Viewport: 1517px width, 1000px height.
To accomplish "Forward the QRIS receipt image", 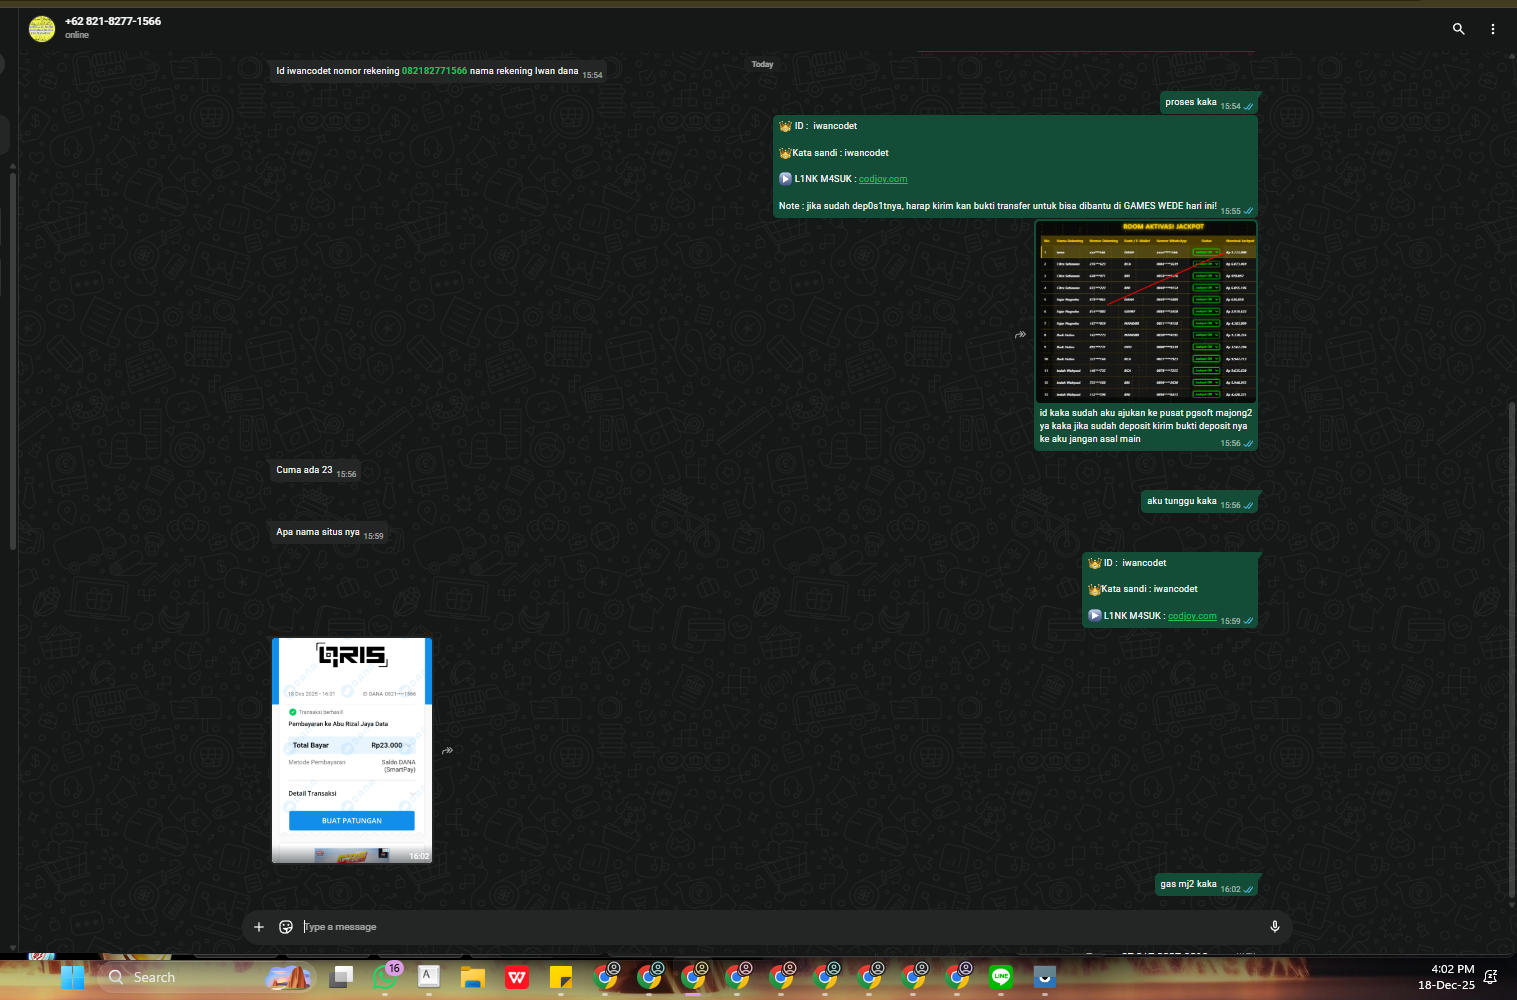I will [x=447, y=750].
